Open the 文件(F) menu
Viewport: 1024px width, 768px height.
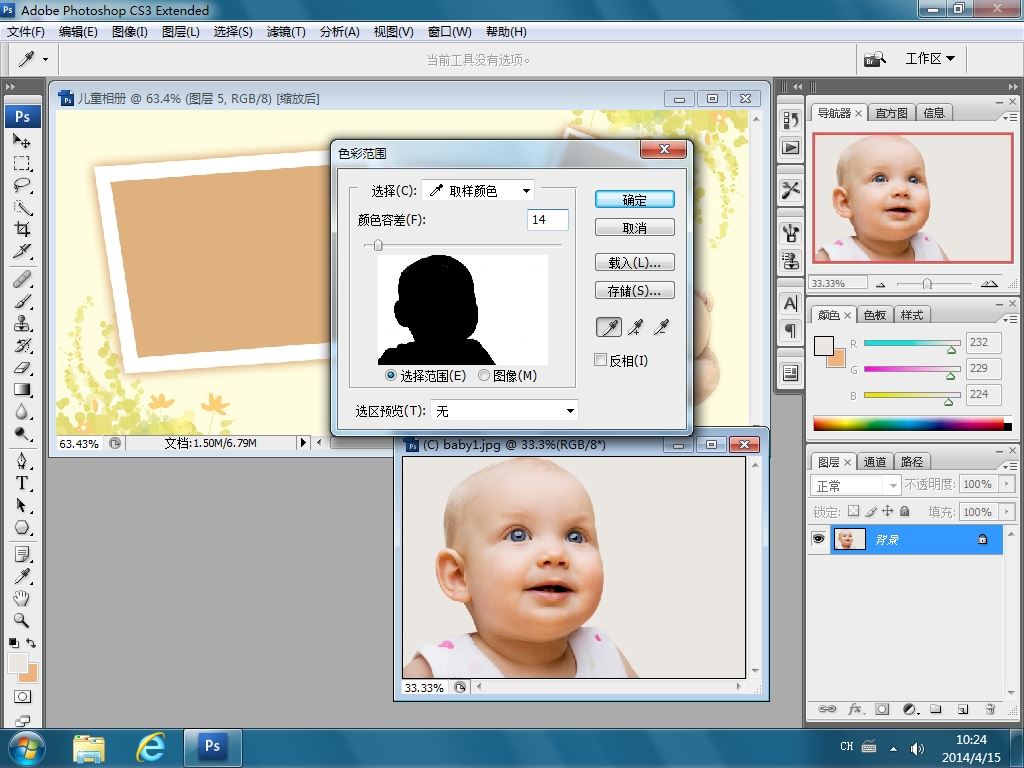click(25, 32)
